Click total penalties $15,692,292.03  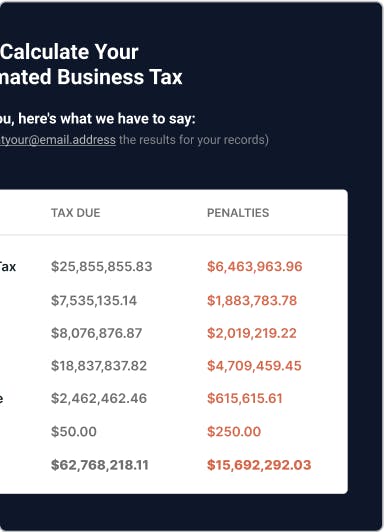tap(259, 464)
